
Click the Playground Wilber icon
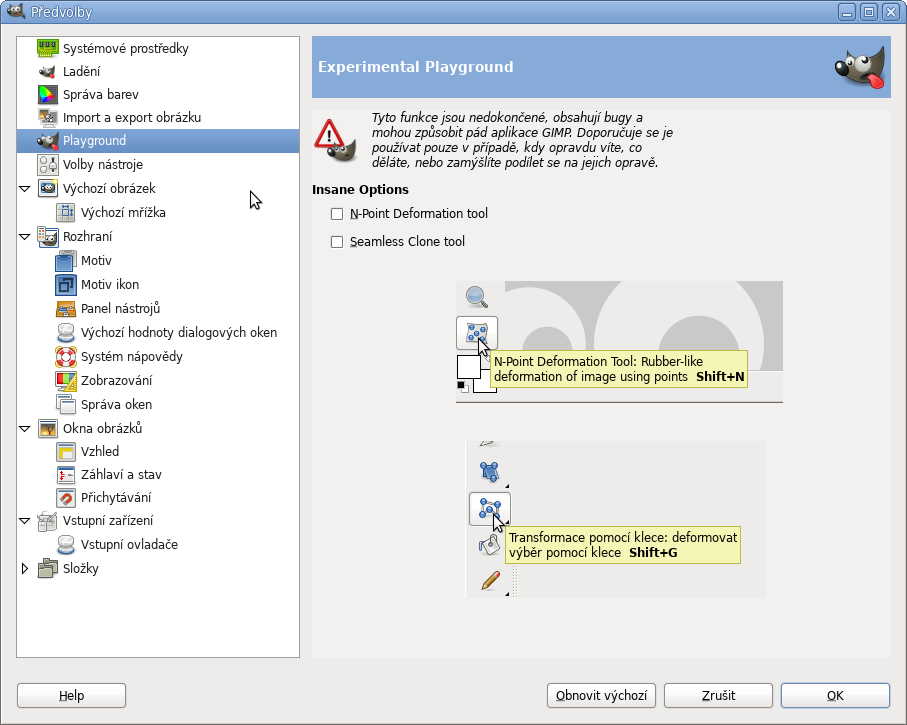(x=47, y=141)
